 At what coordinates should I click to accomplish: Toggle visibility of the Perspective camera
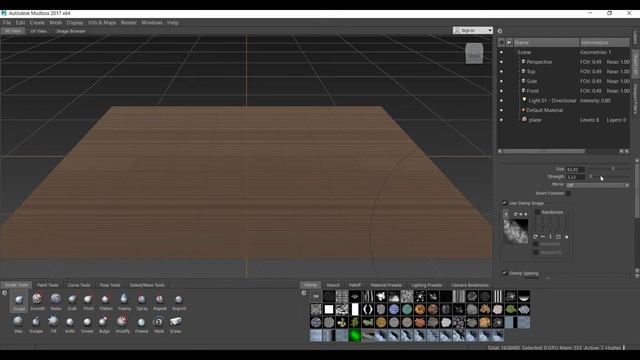tap(501, 62)
